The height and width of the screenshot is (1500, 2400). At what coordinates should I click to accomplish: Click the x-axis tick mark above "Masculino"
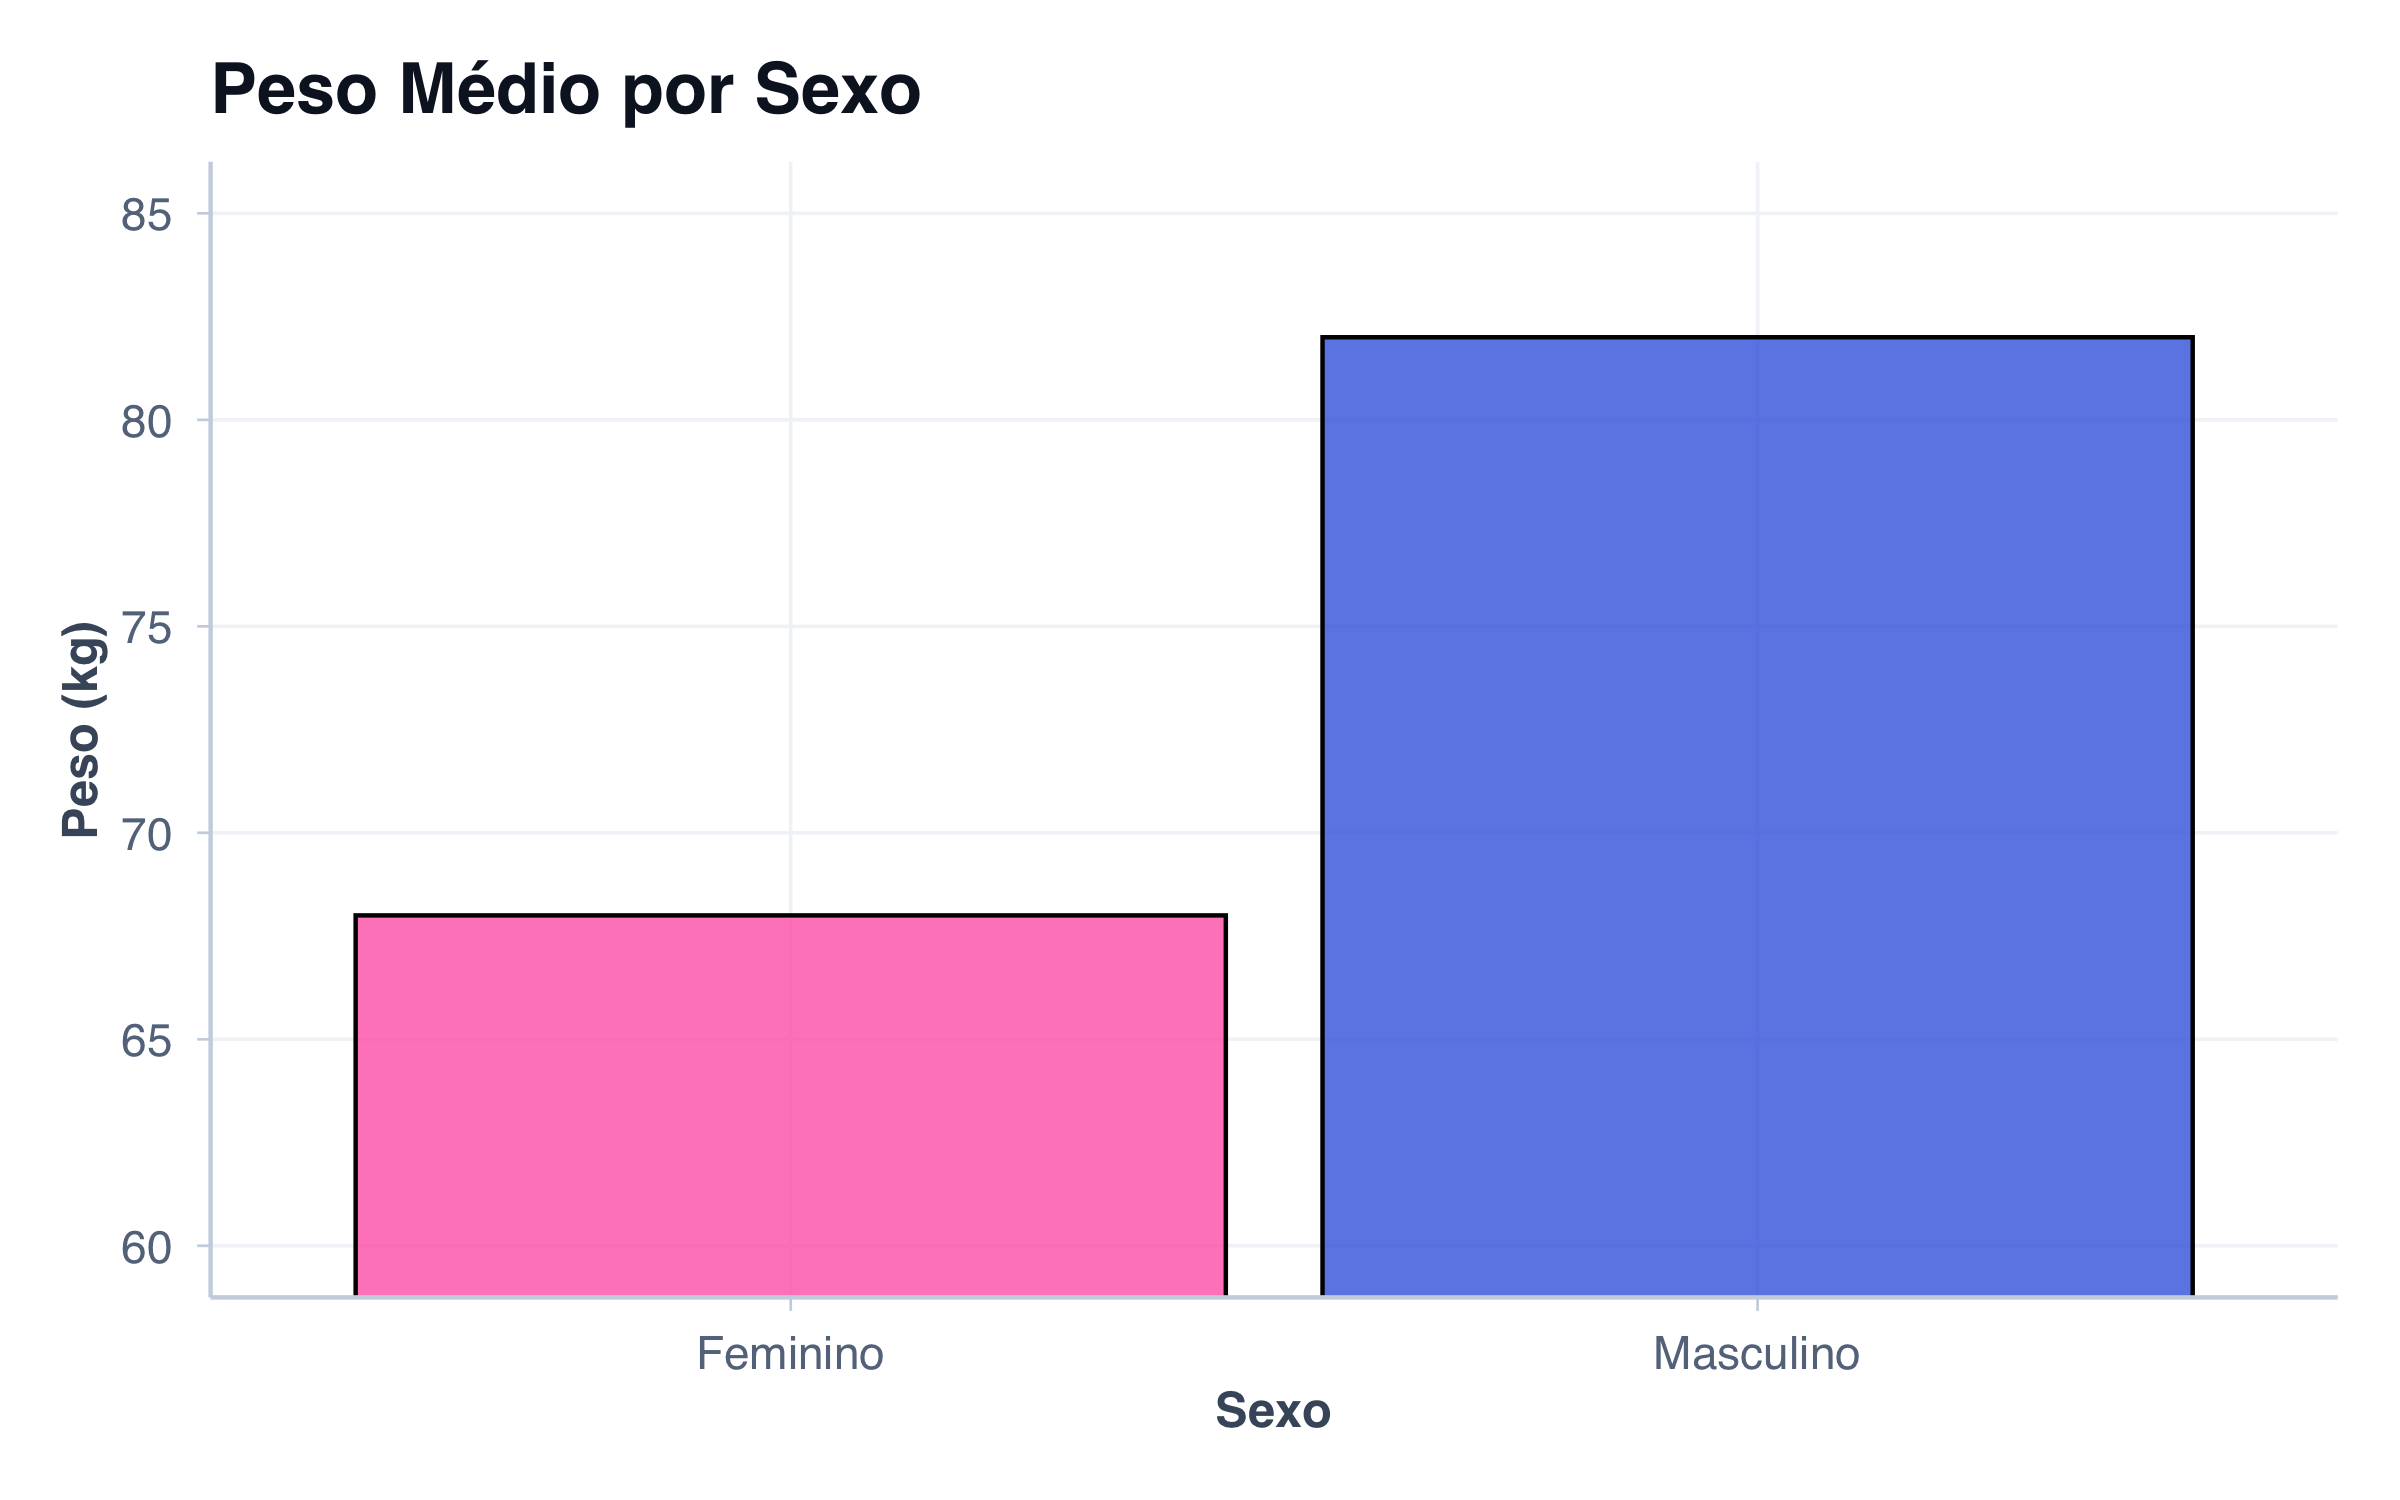[1757, 1304]
